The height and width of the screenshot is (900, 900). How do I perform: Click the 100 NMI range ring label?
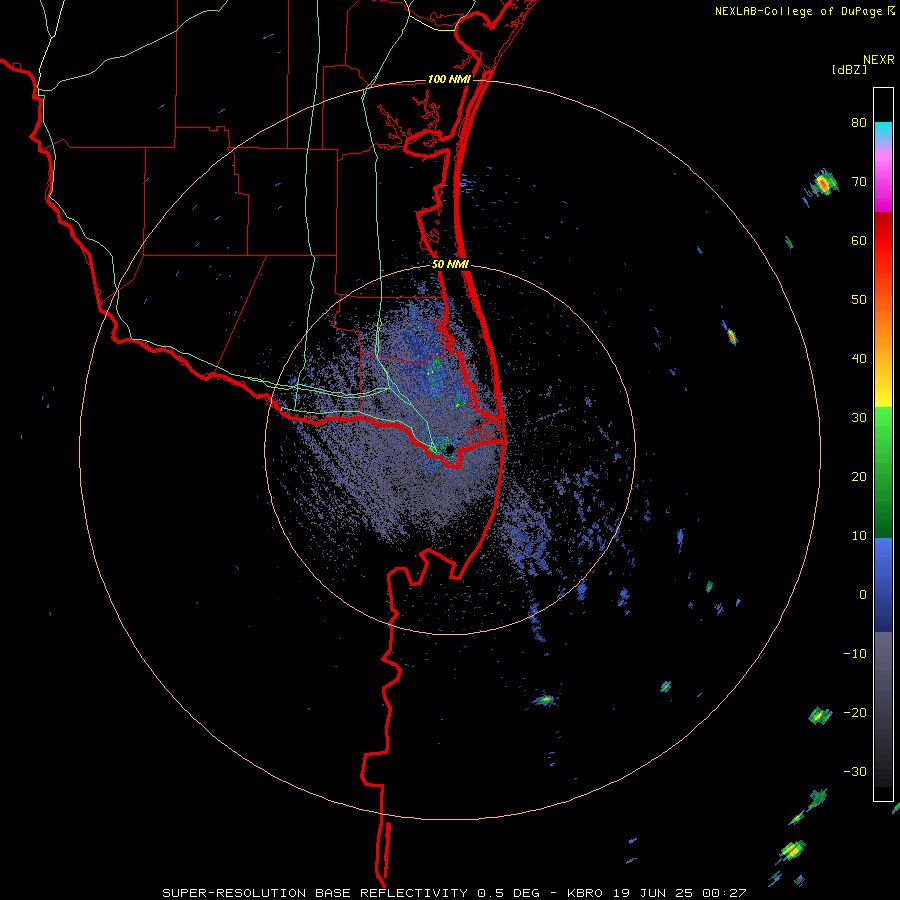(x=449, y=79)
